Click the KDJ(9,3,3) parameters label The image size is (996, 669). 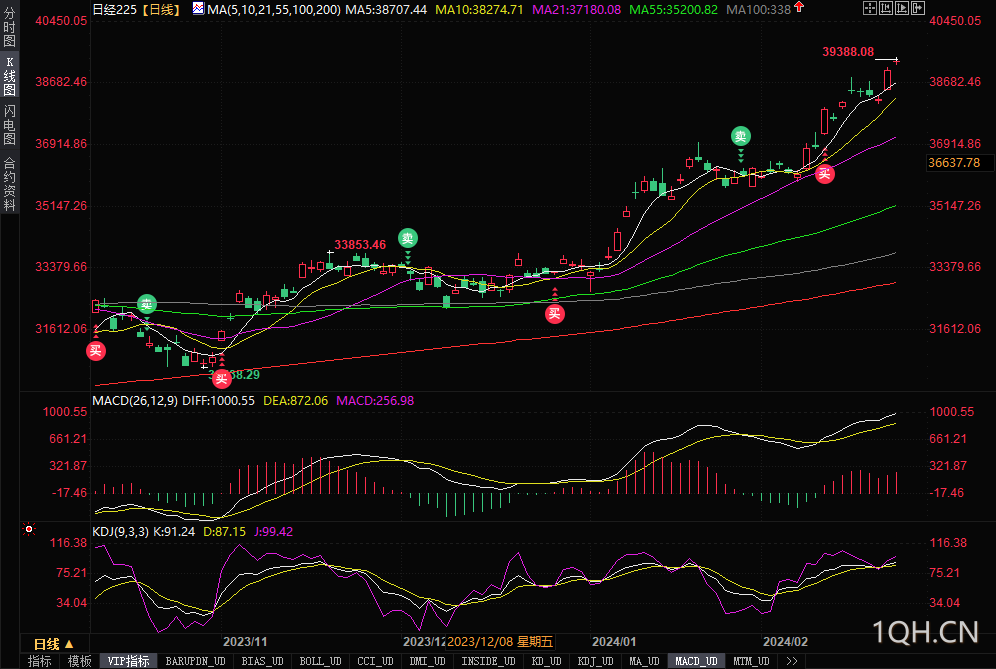tap(120, 532)
